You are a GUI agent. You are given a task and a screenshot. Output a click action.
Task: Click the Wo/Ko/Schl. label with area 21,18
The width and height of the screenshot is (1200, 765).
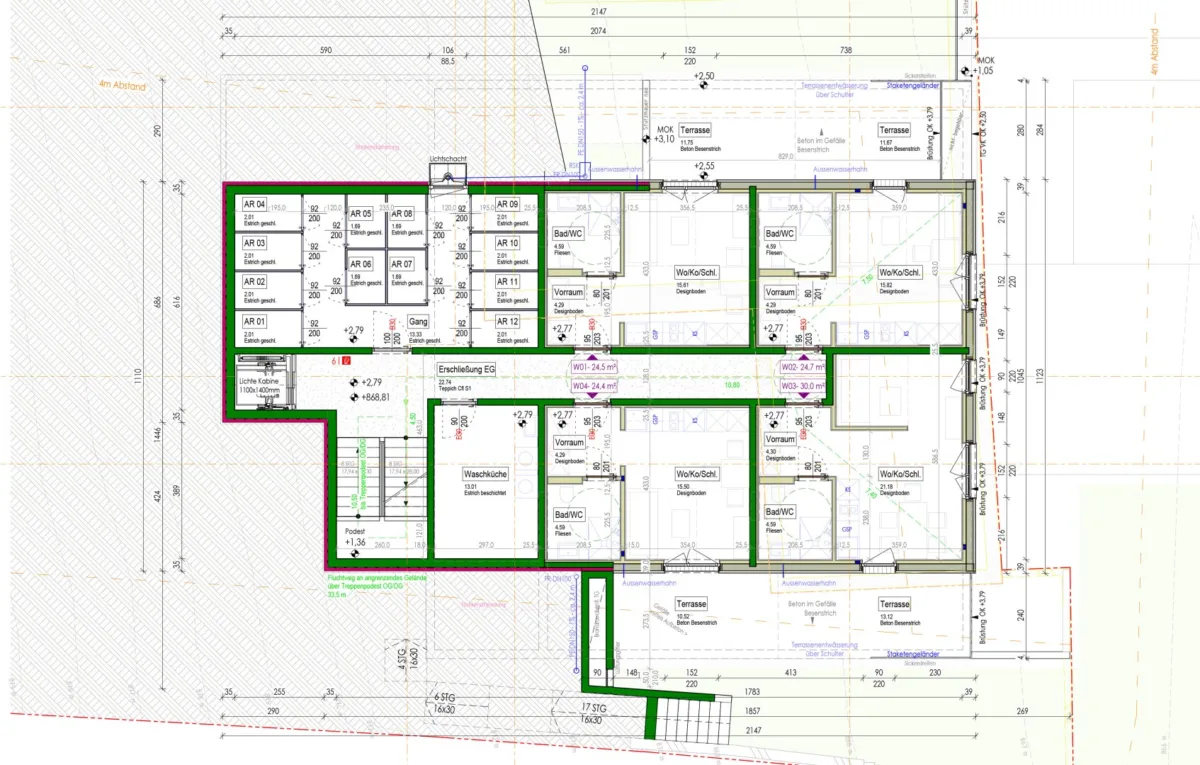899,474
